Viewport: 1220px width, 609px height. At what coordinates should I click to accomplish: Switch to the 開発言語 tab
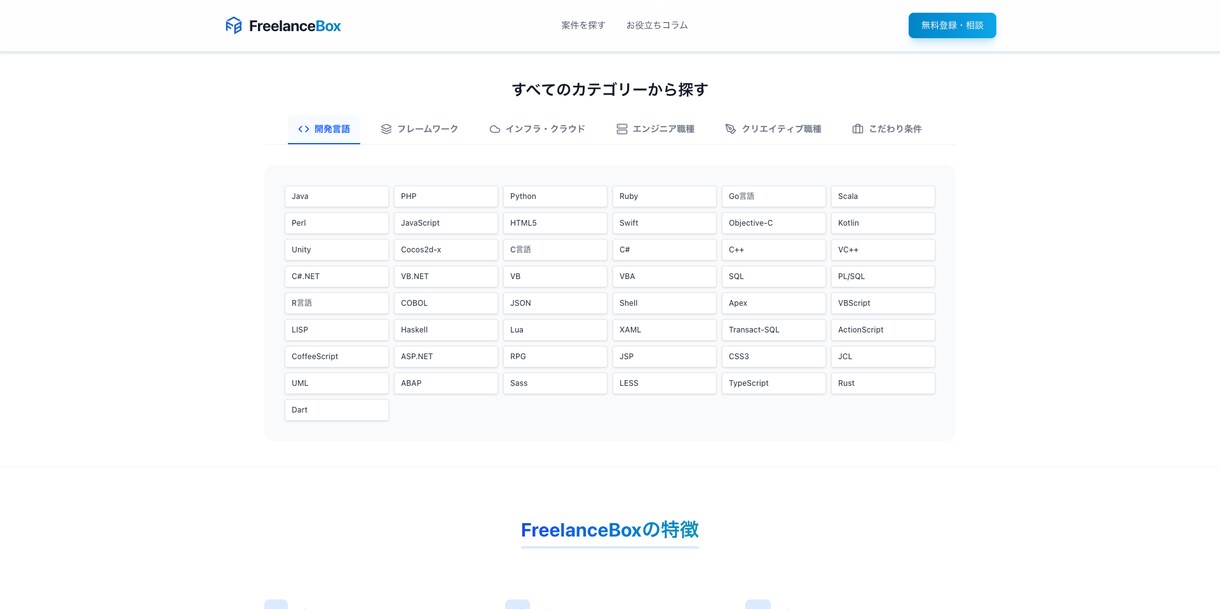tap(324, 129)
